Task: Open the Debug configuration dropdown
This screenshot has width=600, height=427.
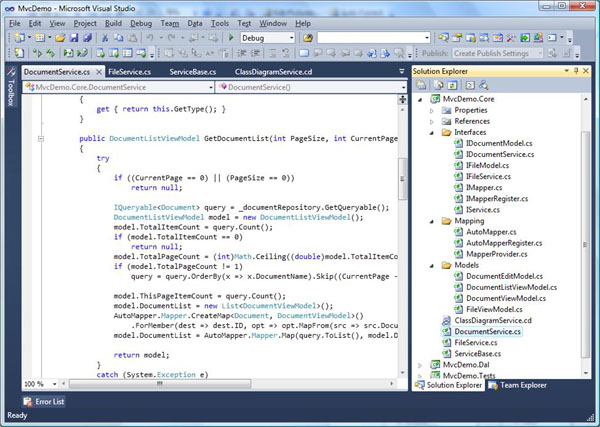Action: (292, 38)
